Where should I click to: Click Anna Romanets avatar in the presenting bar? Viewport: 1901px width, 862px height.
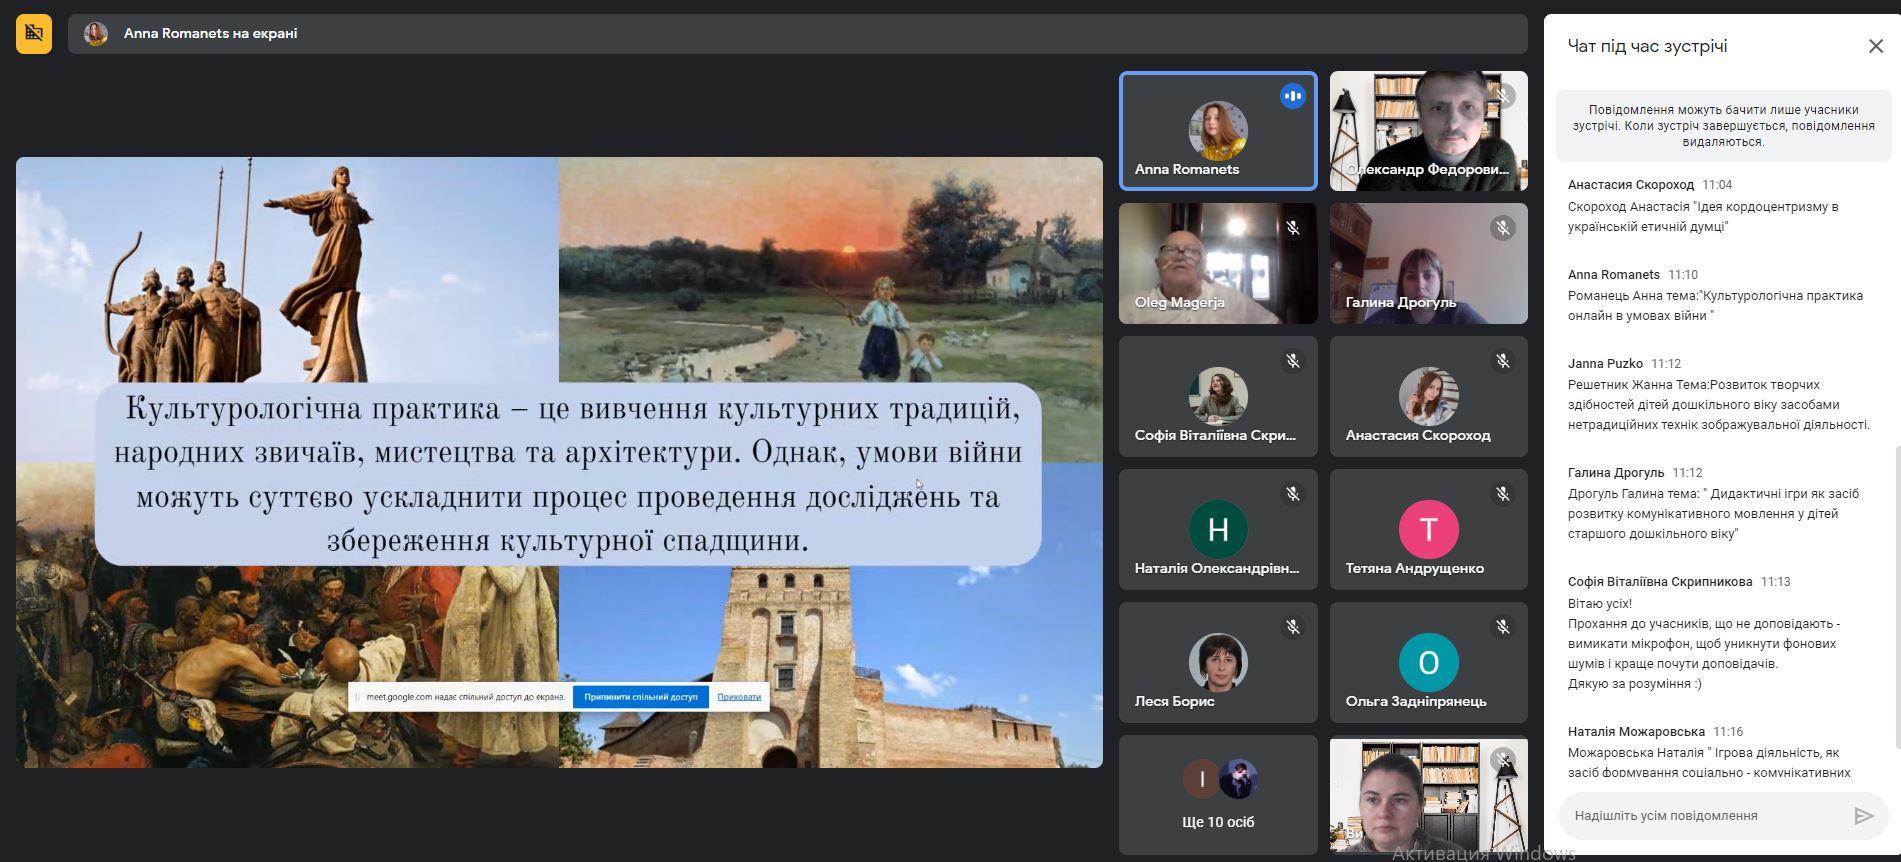coord(96,34)
